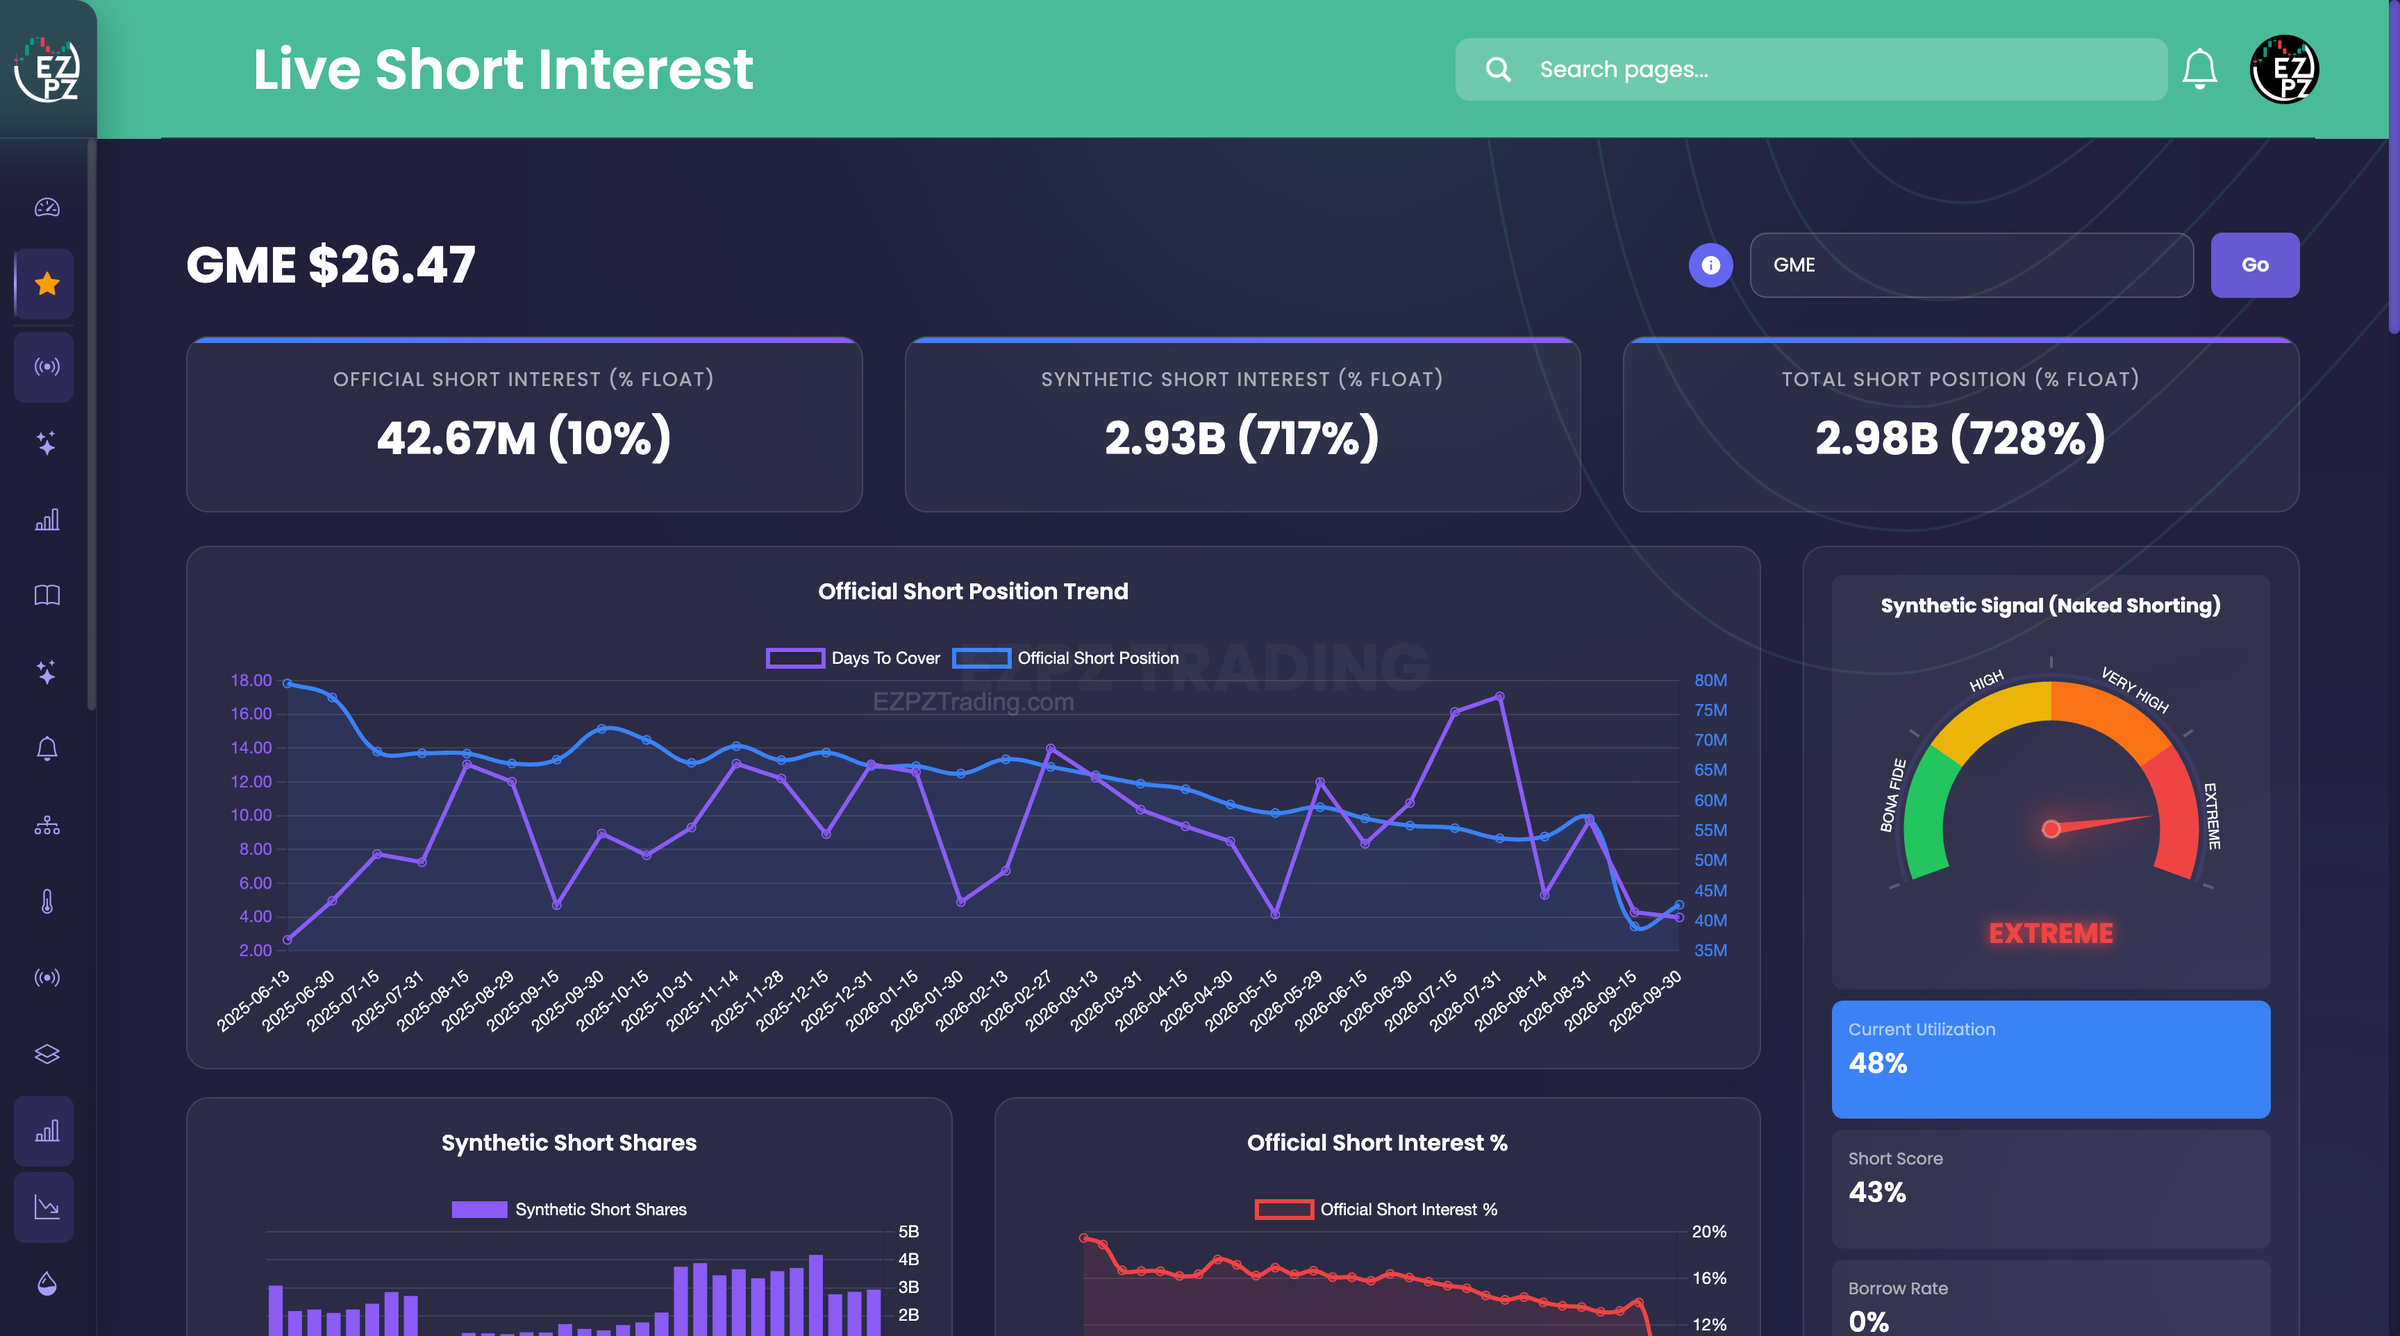Image resolution: width=2400 pixels, height=1336 pixels.
Task: Open the broadcast icon above the layers icon
Action: point(47,977)
